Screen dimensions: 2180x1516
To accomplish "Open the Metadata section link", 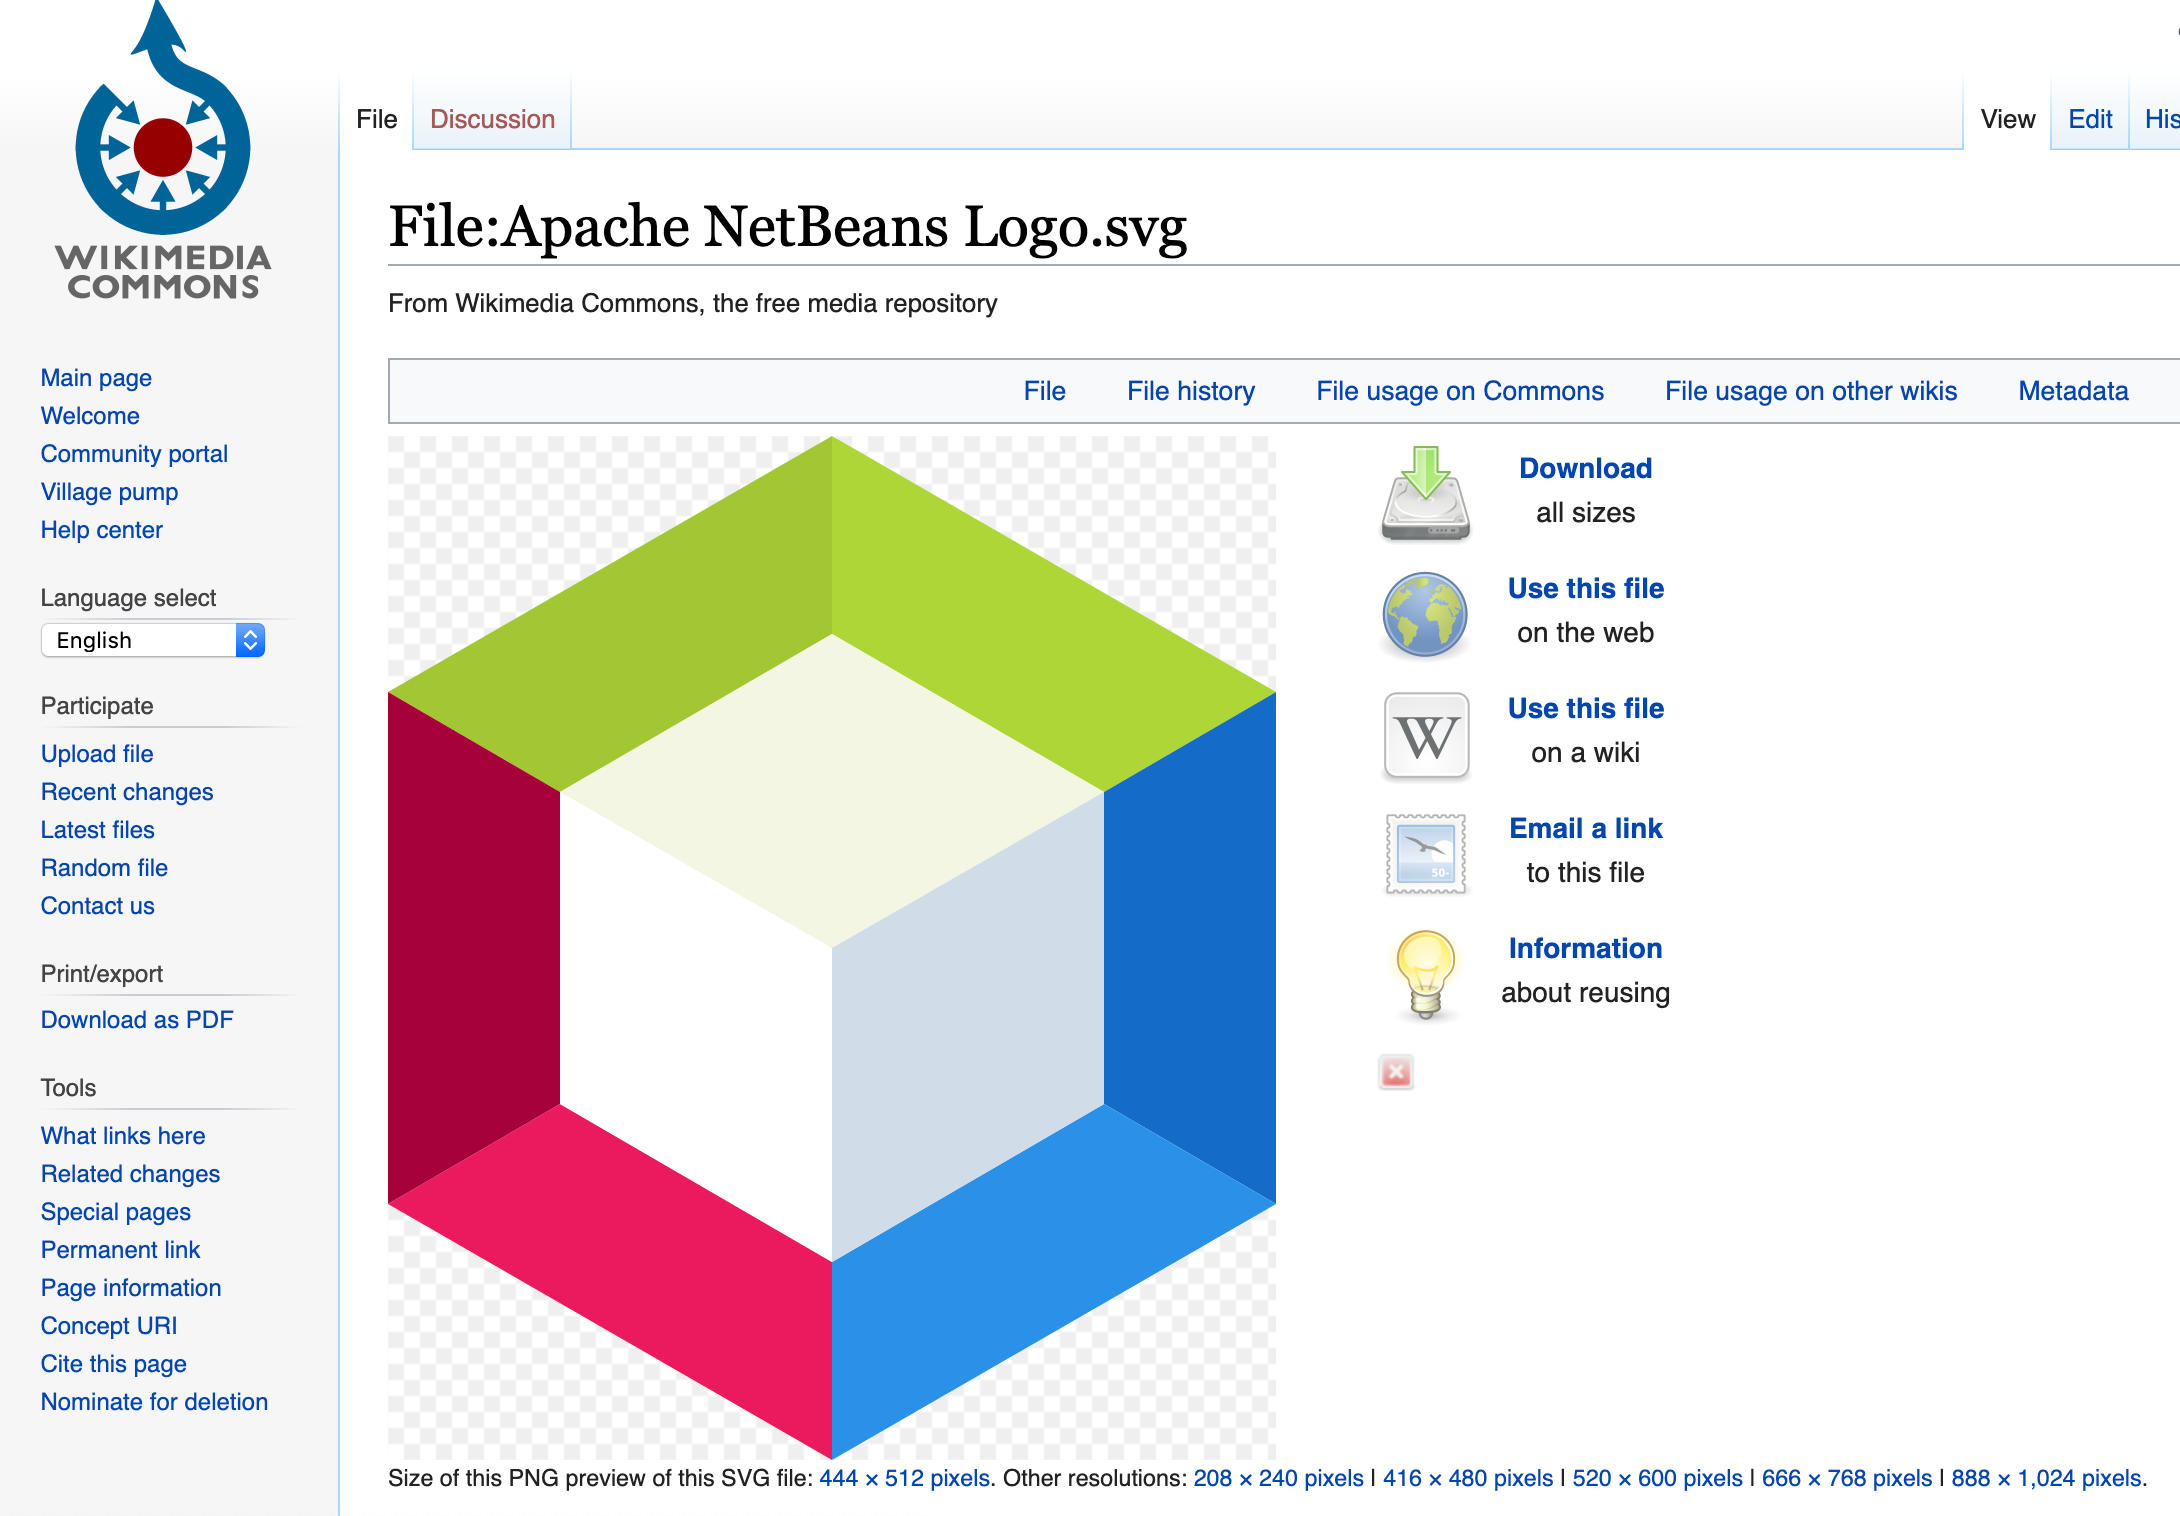I will (2072, 391).
